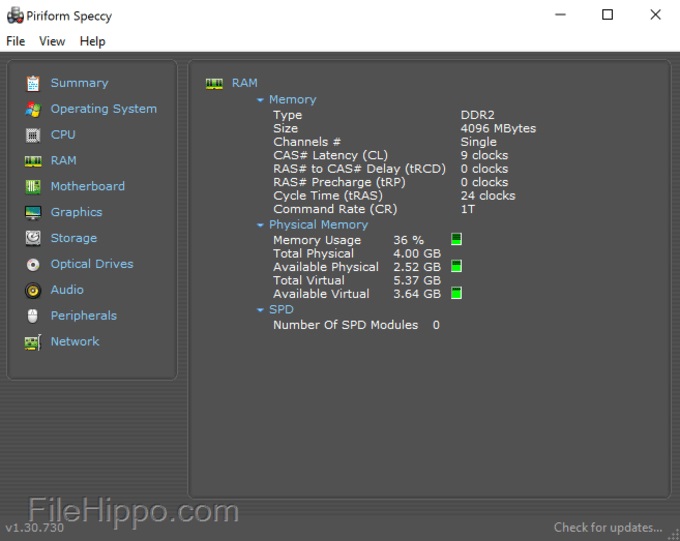Click the Physical Memory section heading
Image resolution: width=680 pixels, height=541 pixels.
(x=318, y=225)
